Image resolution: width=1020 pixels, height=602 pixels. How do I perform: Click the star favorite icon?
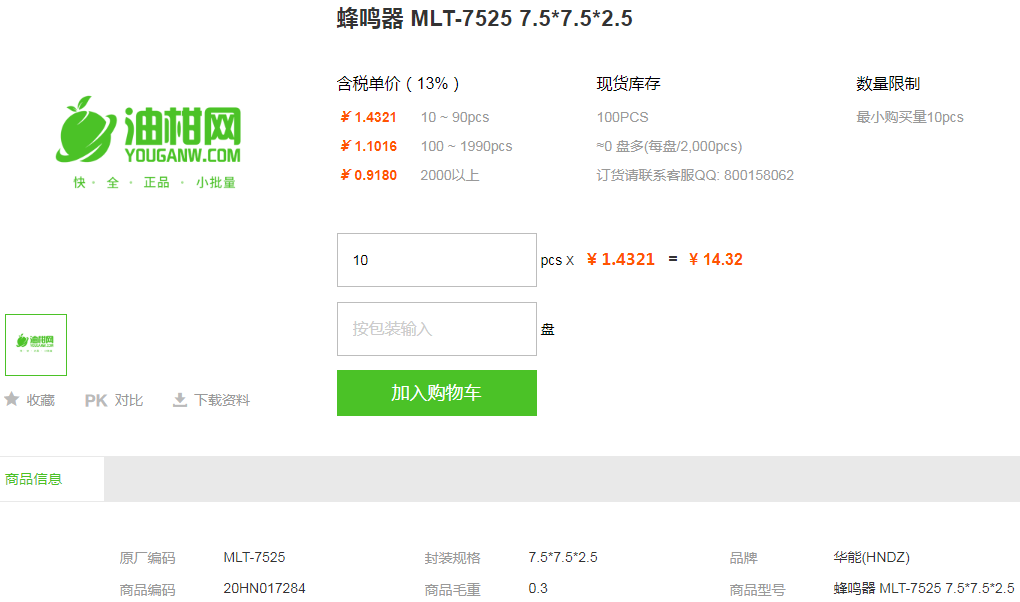12,400
